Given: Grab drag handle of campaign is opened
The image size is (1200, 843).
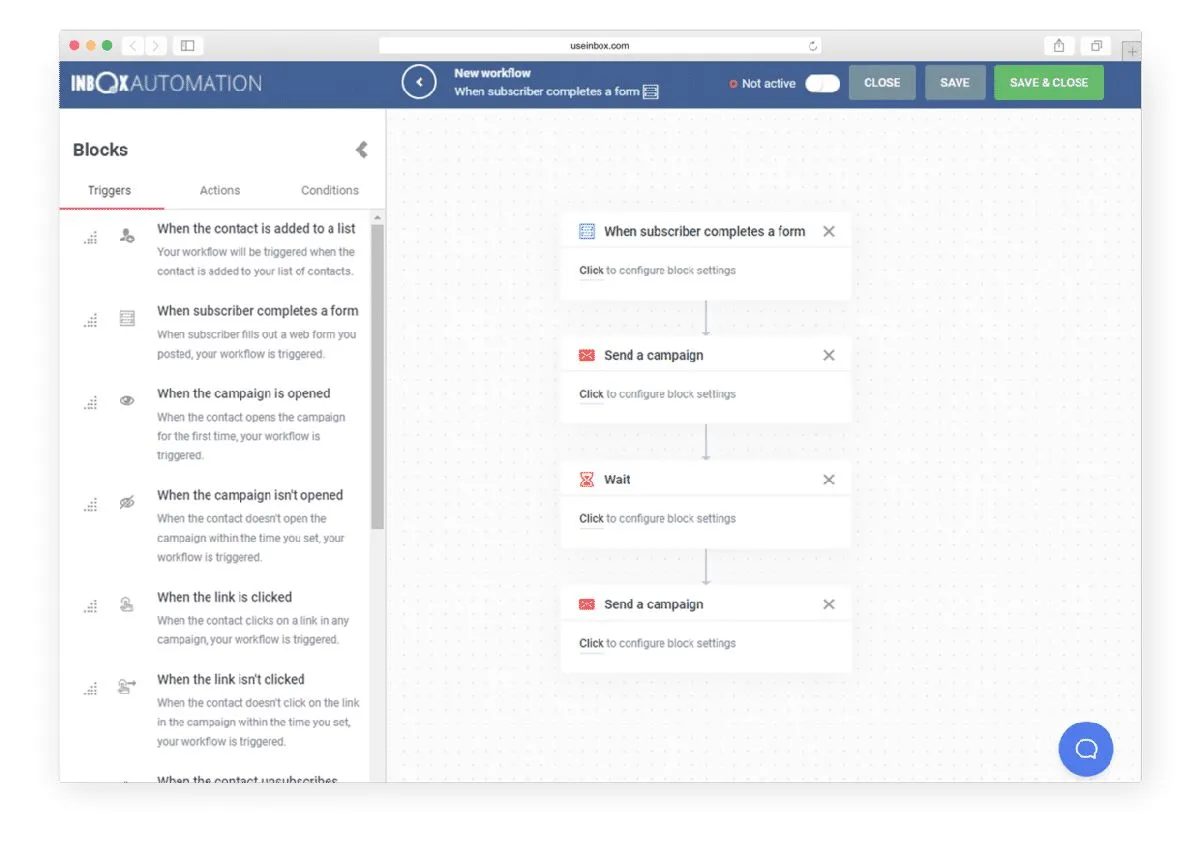Looking at the screenshot, I should (91, 403).
